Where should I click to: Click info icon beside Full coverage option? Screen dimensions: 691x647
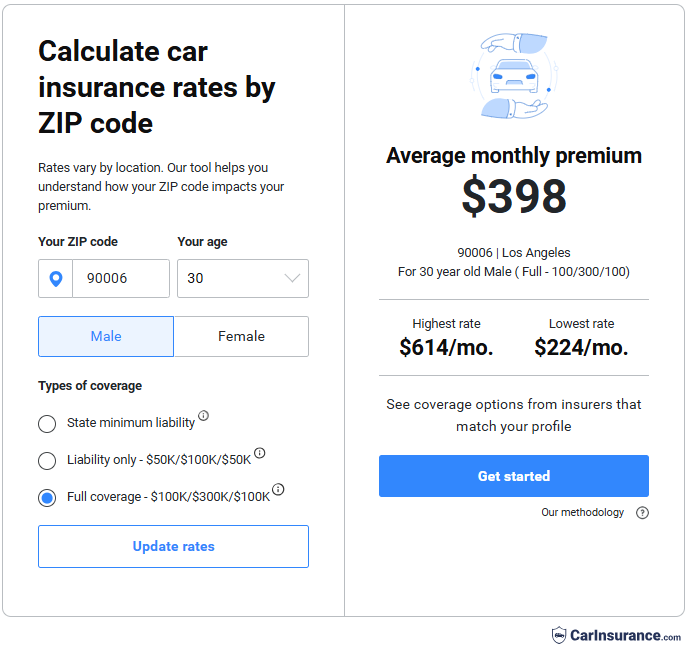pos(278,489)
